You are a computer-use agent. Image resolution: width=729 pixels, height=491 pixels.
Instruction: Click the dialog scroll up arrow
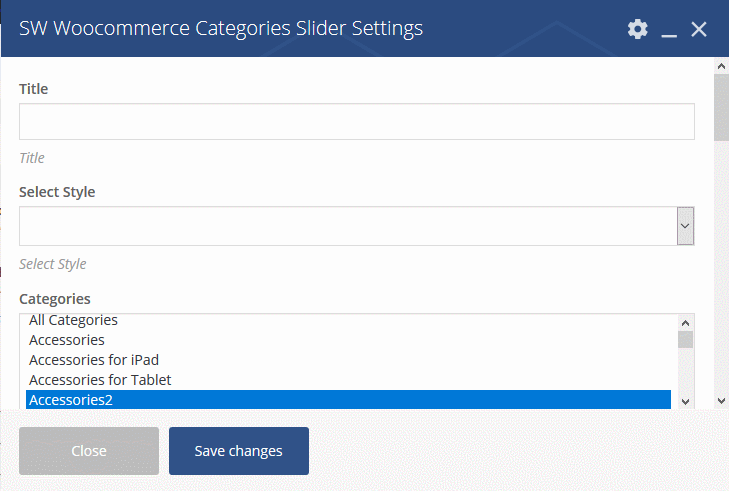[x=722, y=66]
